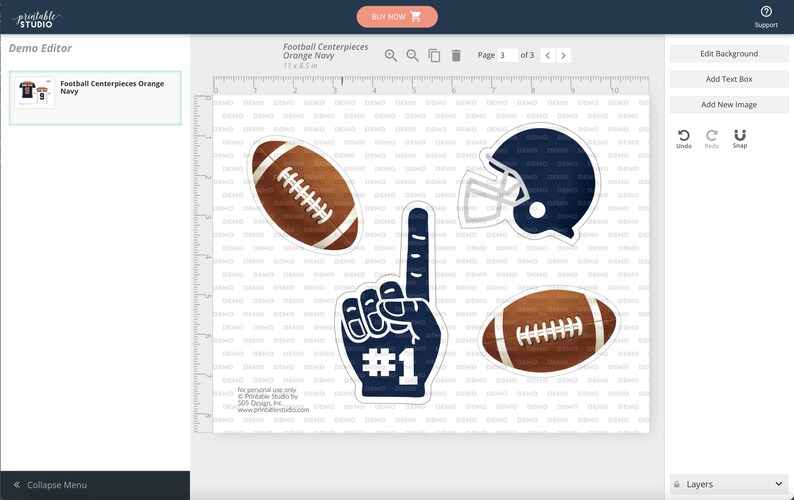
Task: Expand the Layers panel dropdown
Action: [778, 484]
